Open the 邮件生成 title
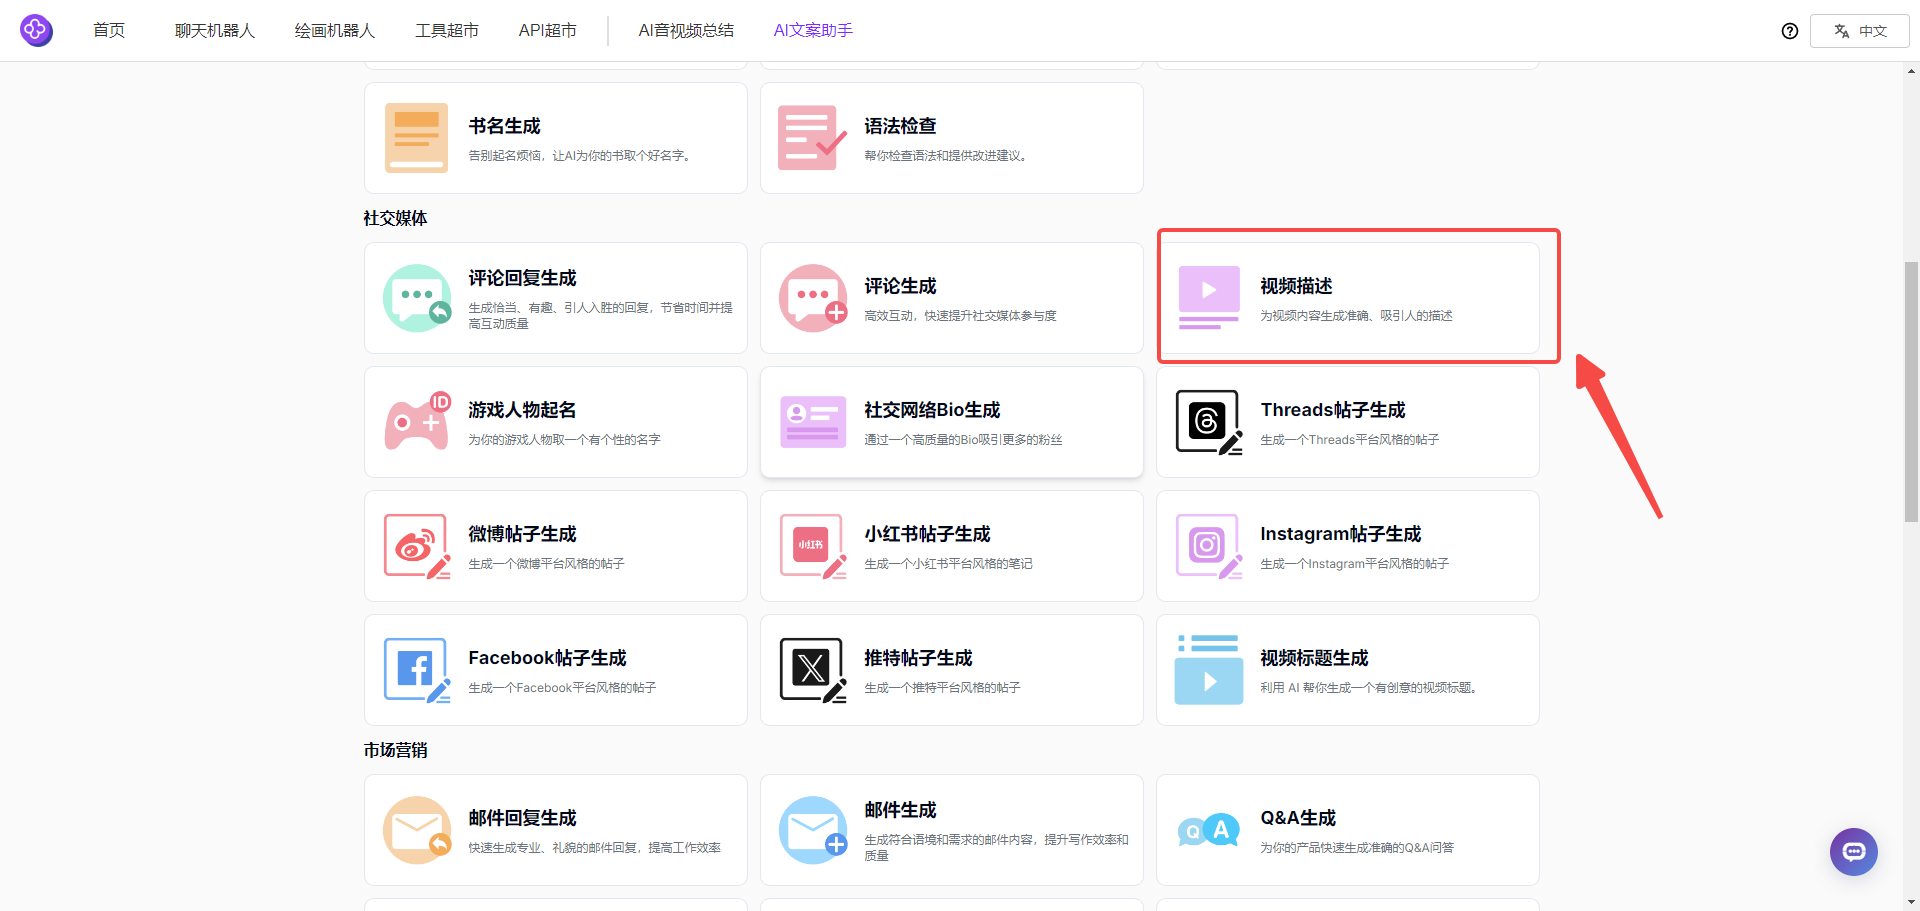The image size is (1920, 911). [x=901, y=810]
